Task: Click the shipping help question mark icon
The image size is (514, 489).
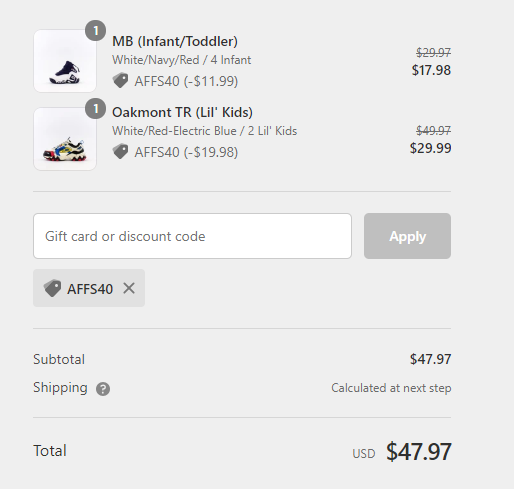Action: (x=103, y=389)
